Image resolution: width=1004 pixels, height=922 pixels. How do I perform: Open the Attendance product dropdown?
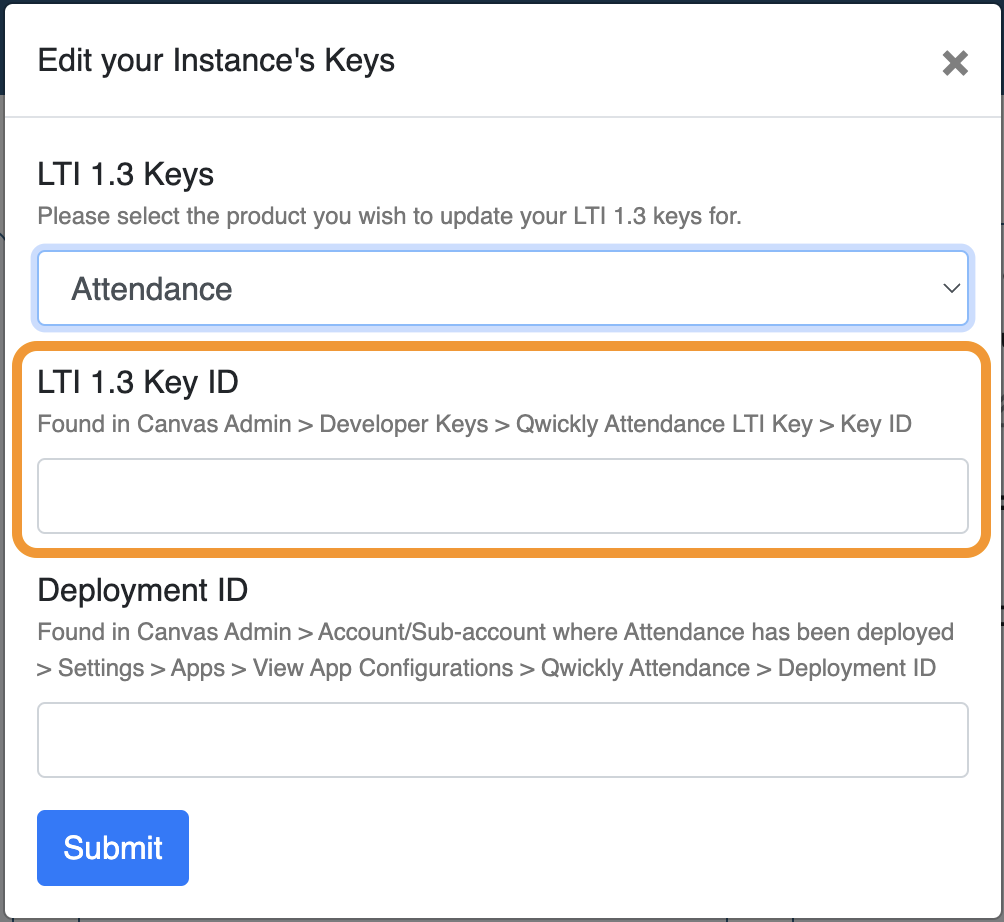click(x=502, y=289)
